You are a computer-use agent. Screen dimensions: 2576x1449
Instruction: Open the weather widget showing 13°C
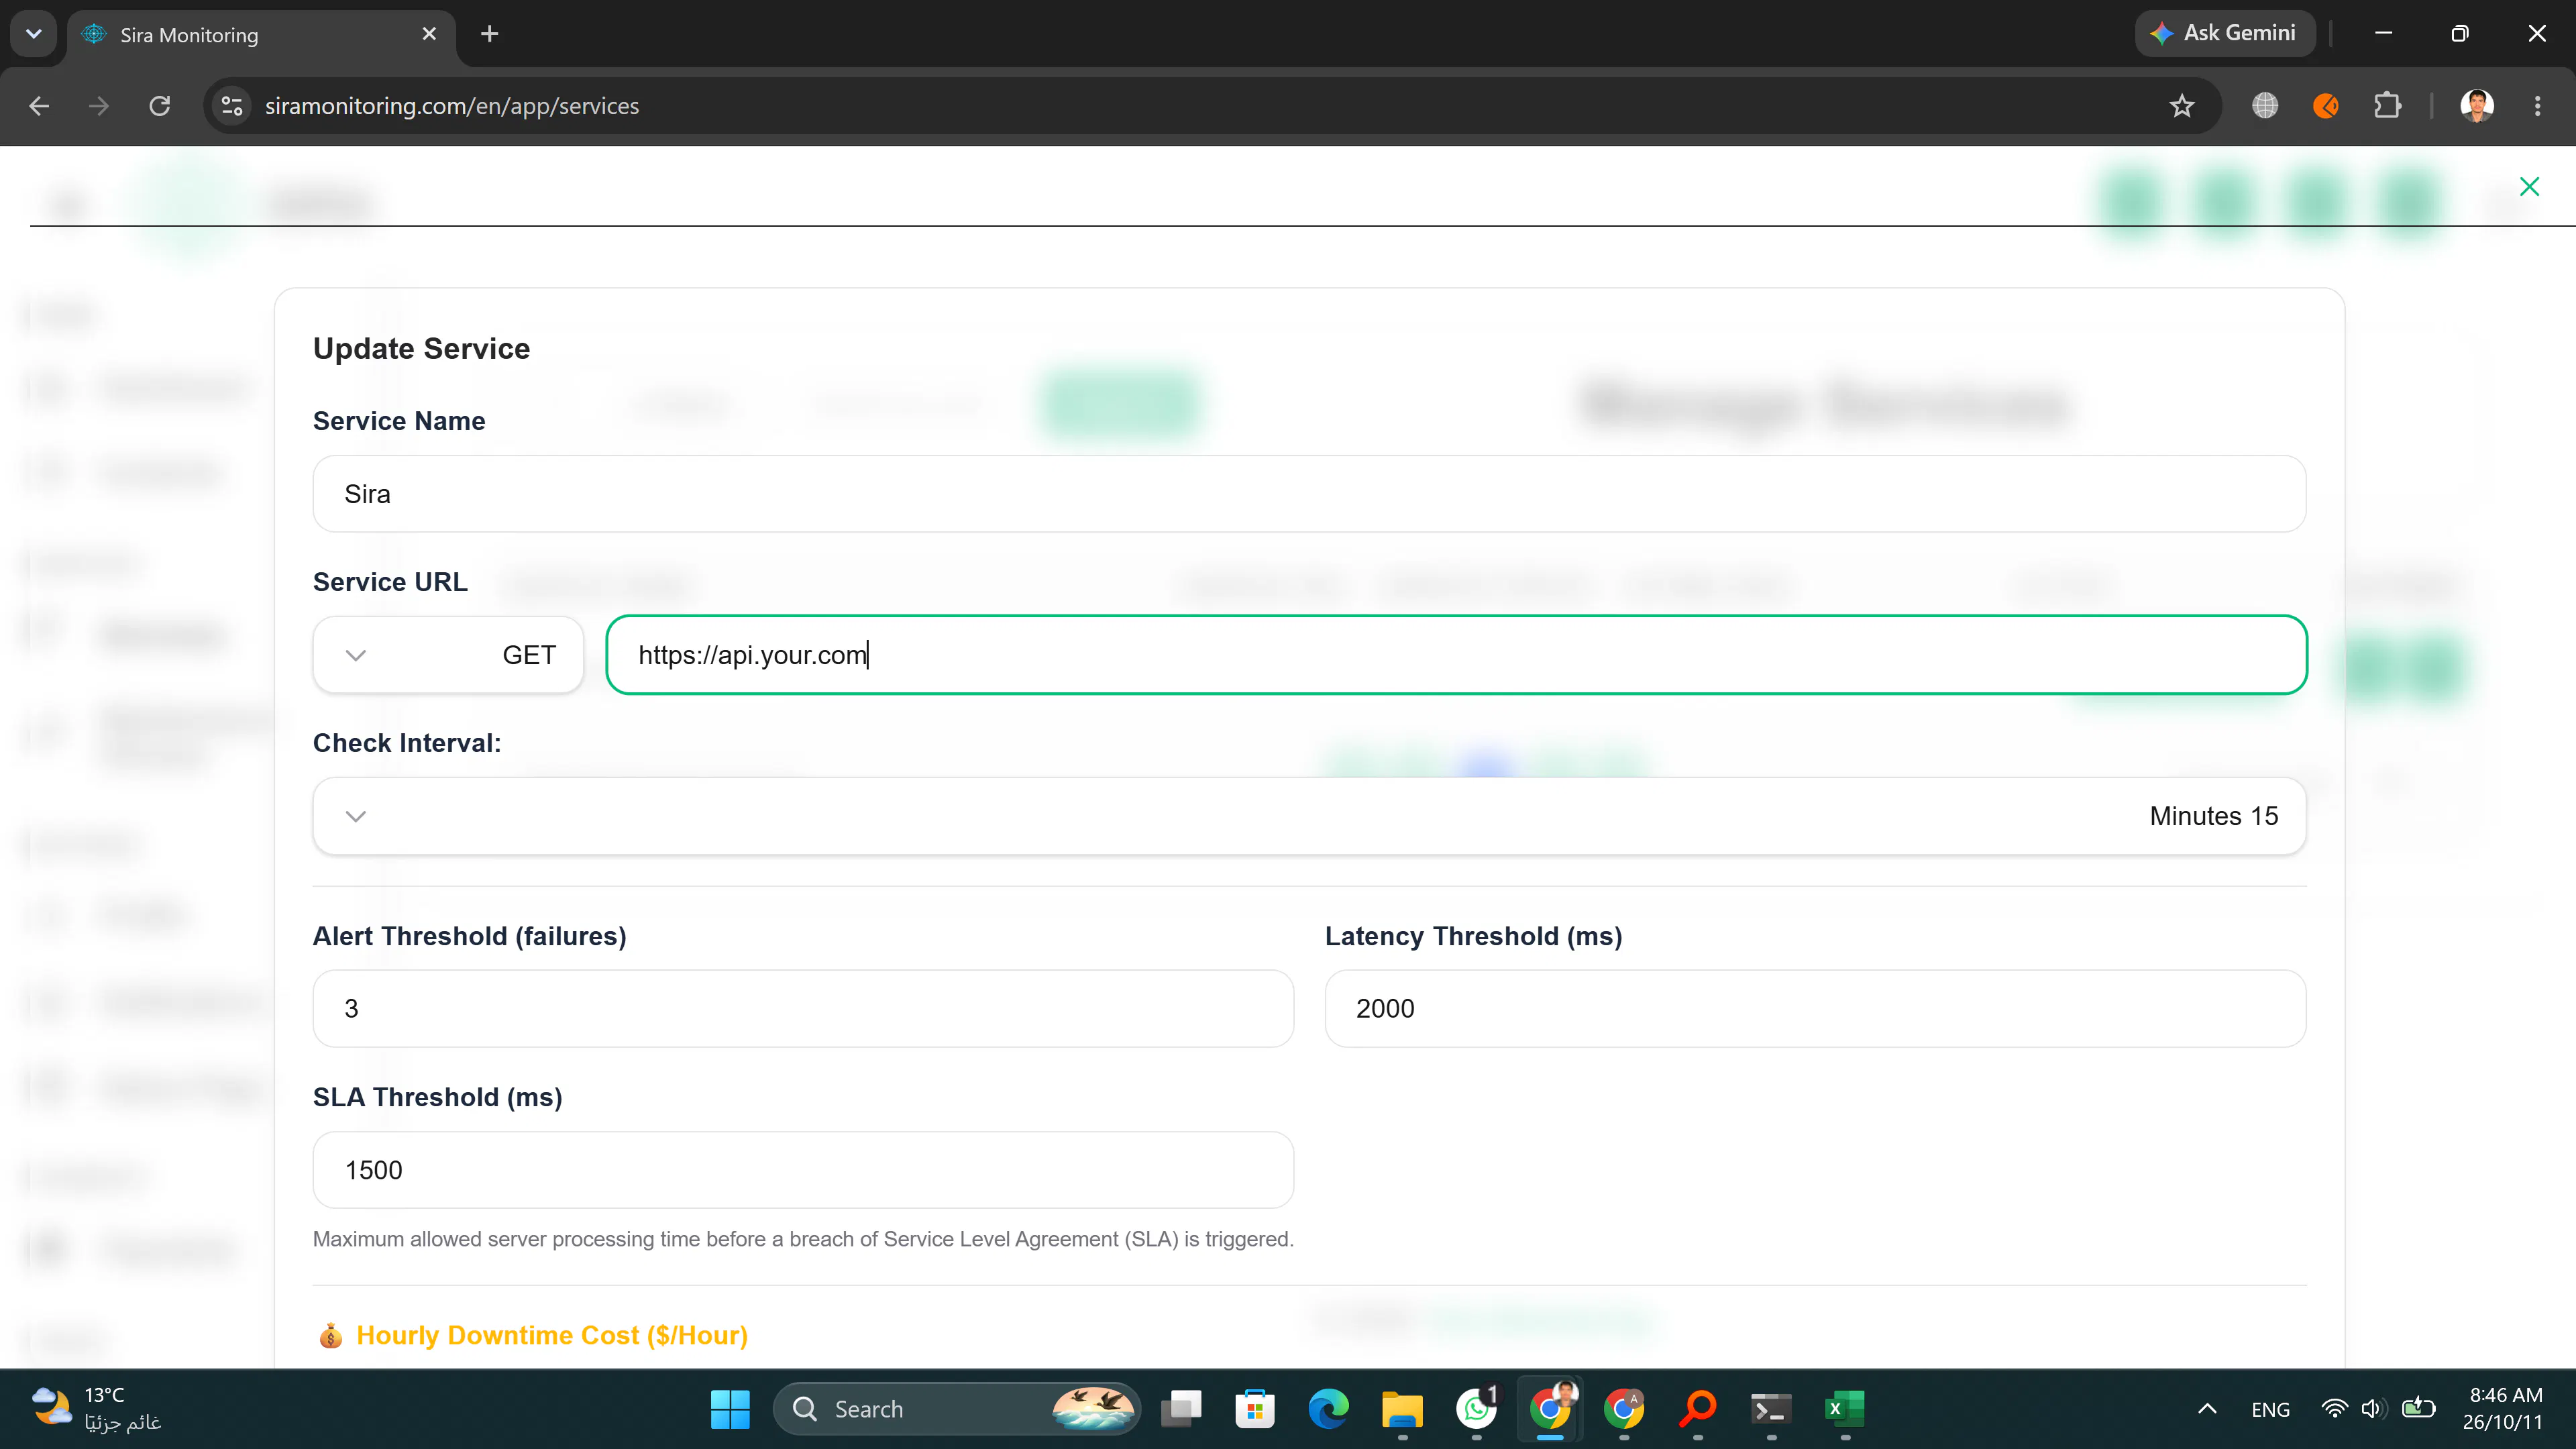[96, 1409]
